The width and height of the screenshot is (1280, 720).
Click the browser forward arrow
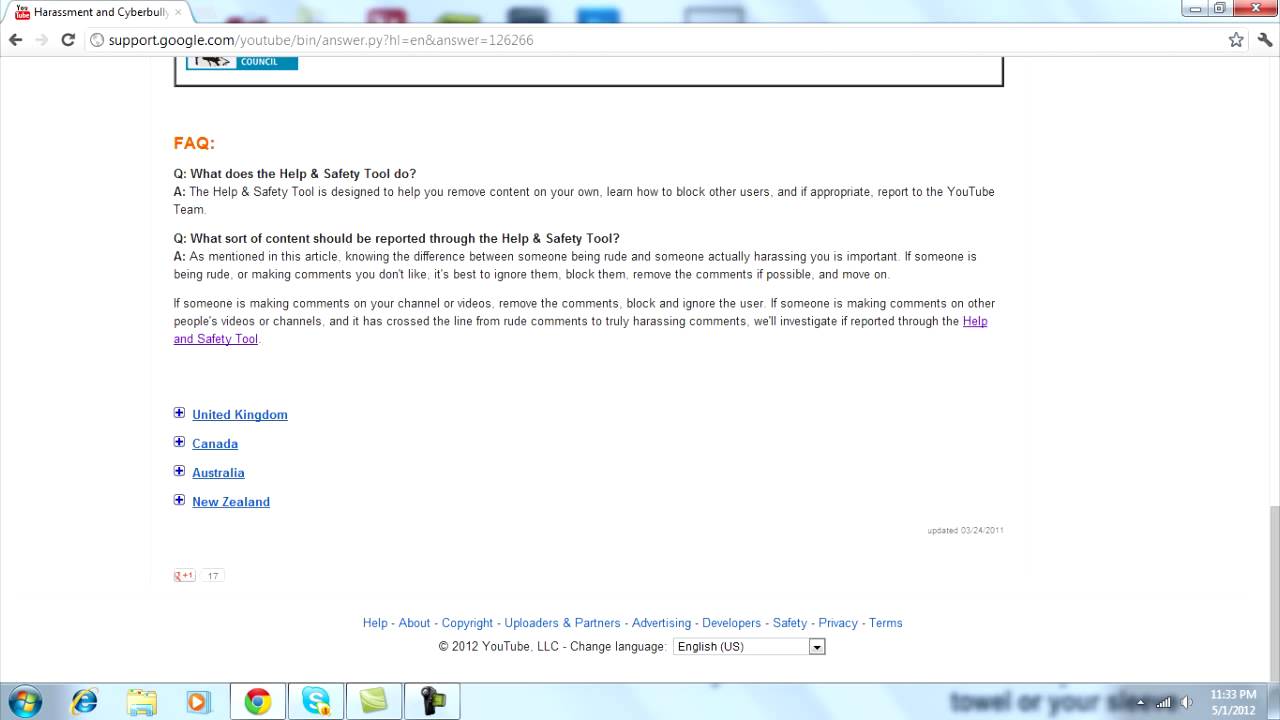pos(41,40)
